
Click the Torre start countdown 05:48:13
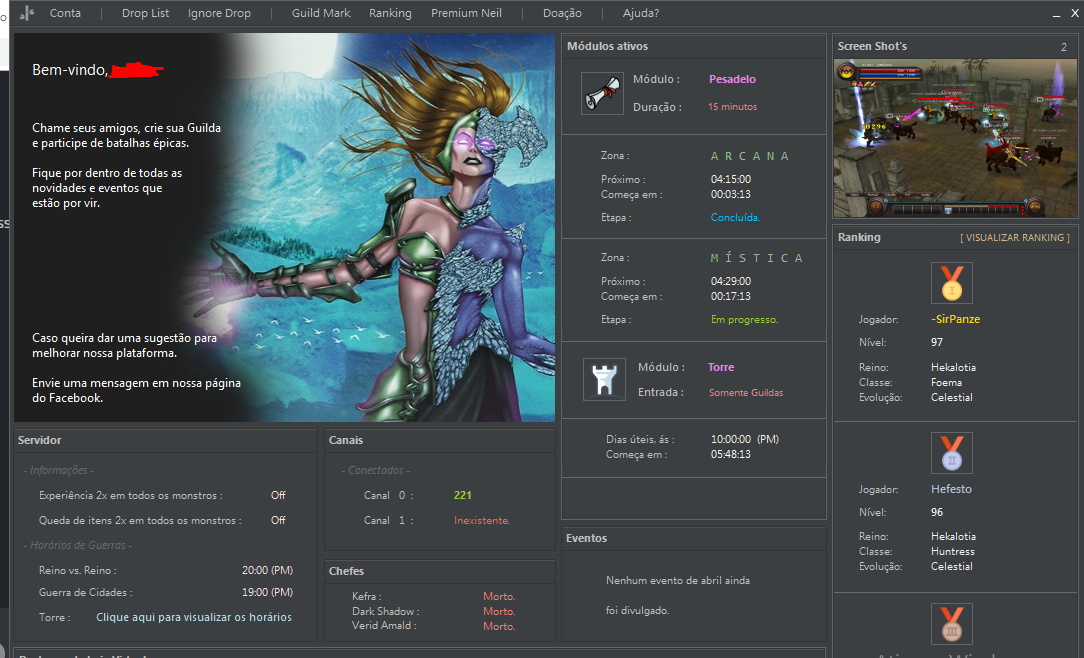coord(731,455)
